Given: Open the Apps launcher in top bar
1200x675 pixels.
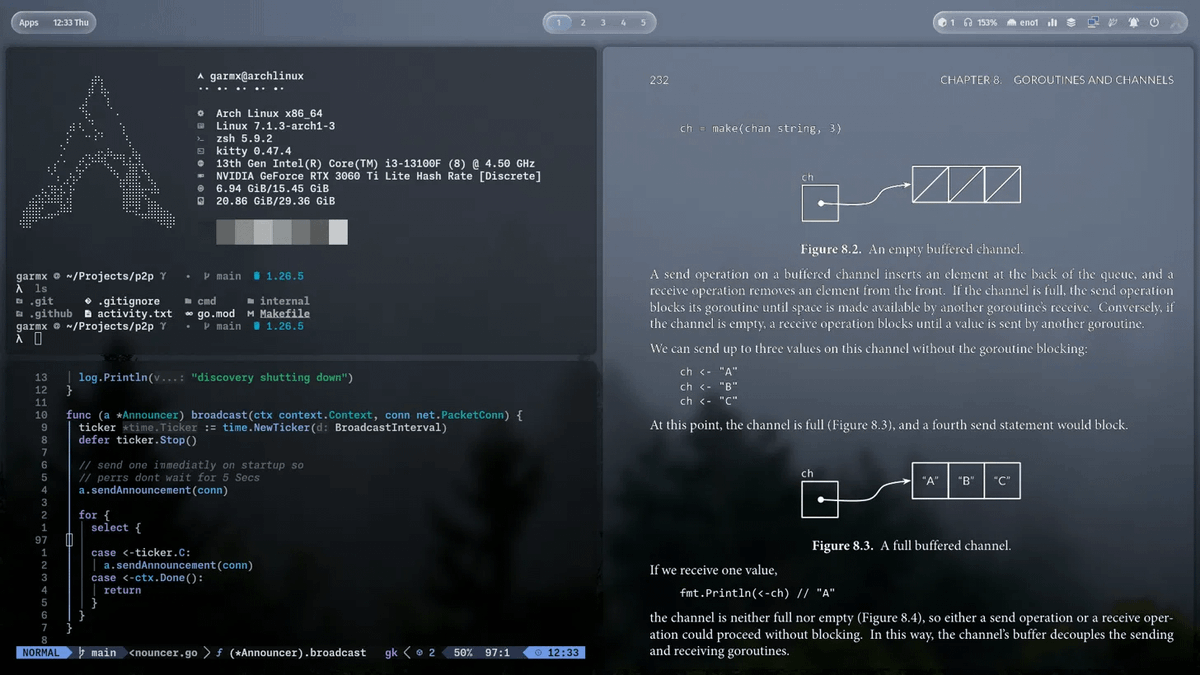Looking at the screenshot, I should point(29,22).
